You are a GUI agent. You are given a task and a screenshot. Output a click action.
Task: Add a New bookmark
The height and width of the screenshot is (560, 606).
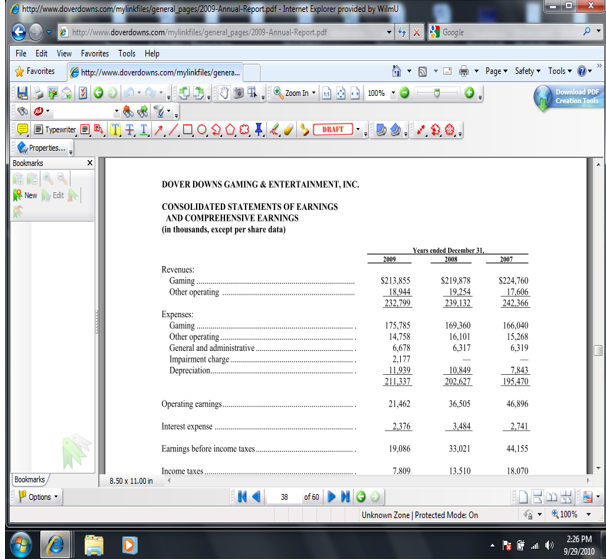tap(24, 195)
